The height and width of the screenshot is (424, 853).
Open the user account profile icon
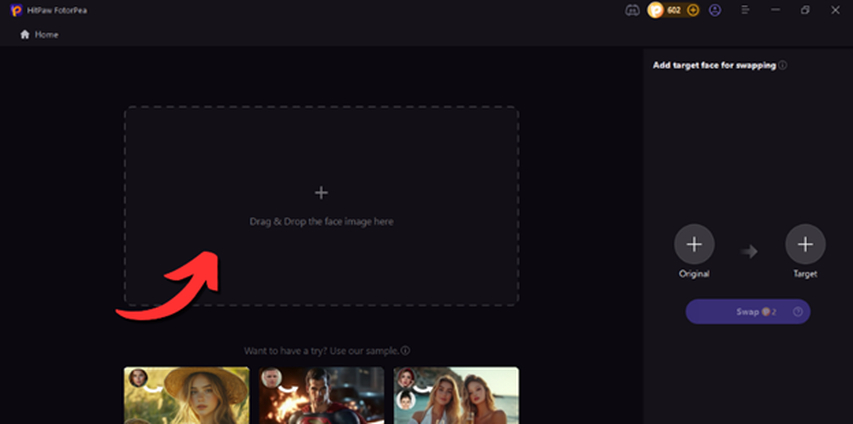point(715,10)
